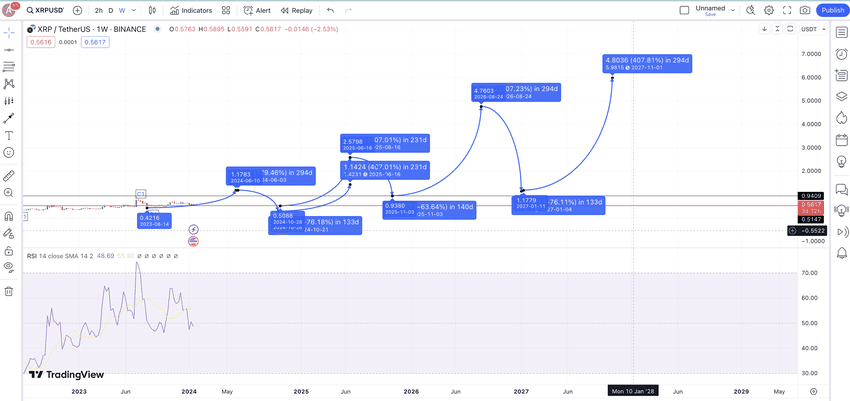
Task: Switch to the D daily timeframe
Action: tap(111, 10)
